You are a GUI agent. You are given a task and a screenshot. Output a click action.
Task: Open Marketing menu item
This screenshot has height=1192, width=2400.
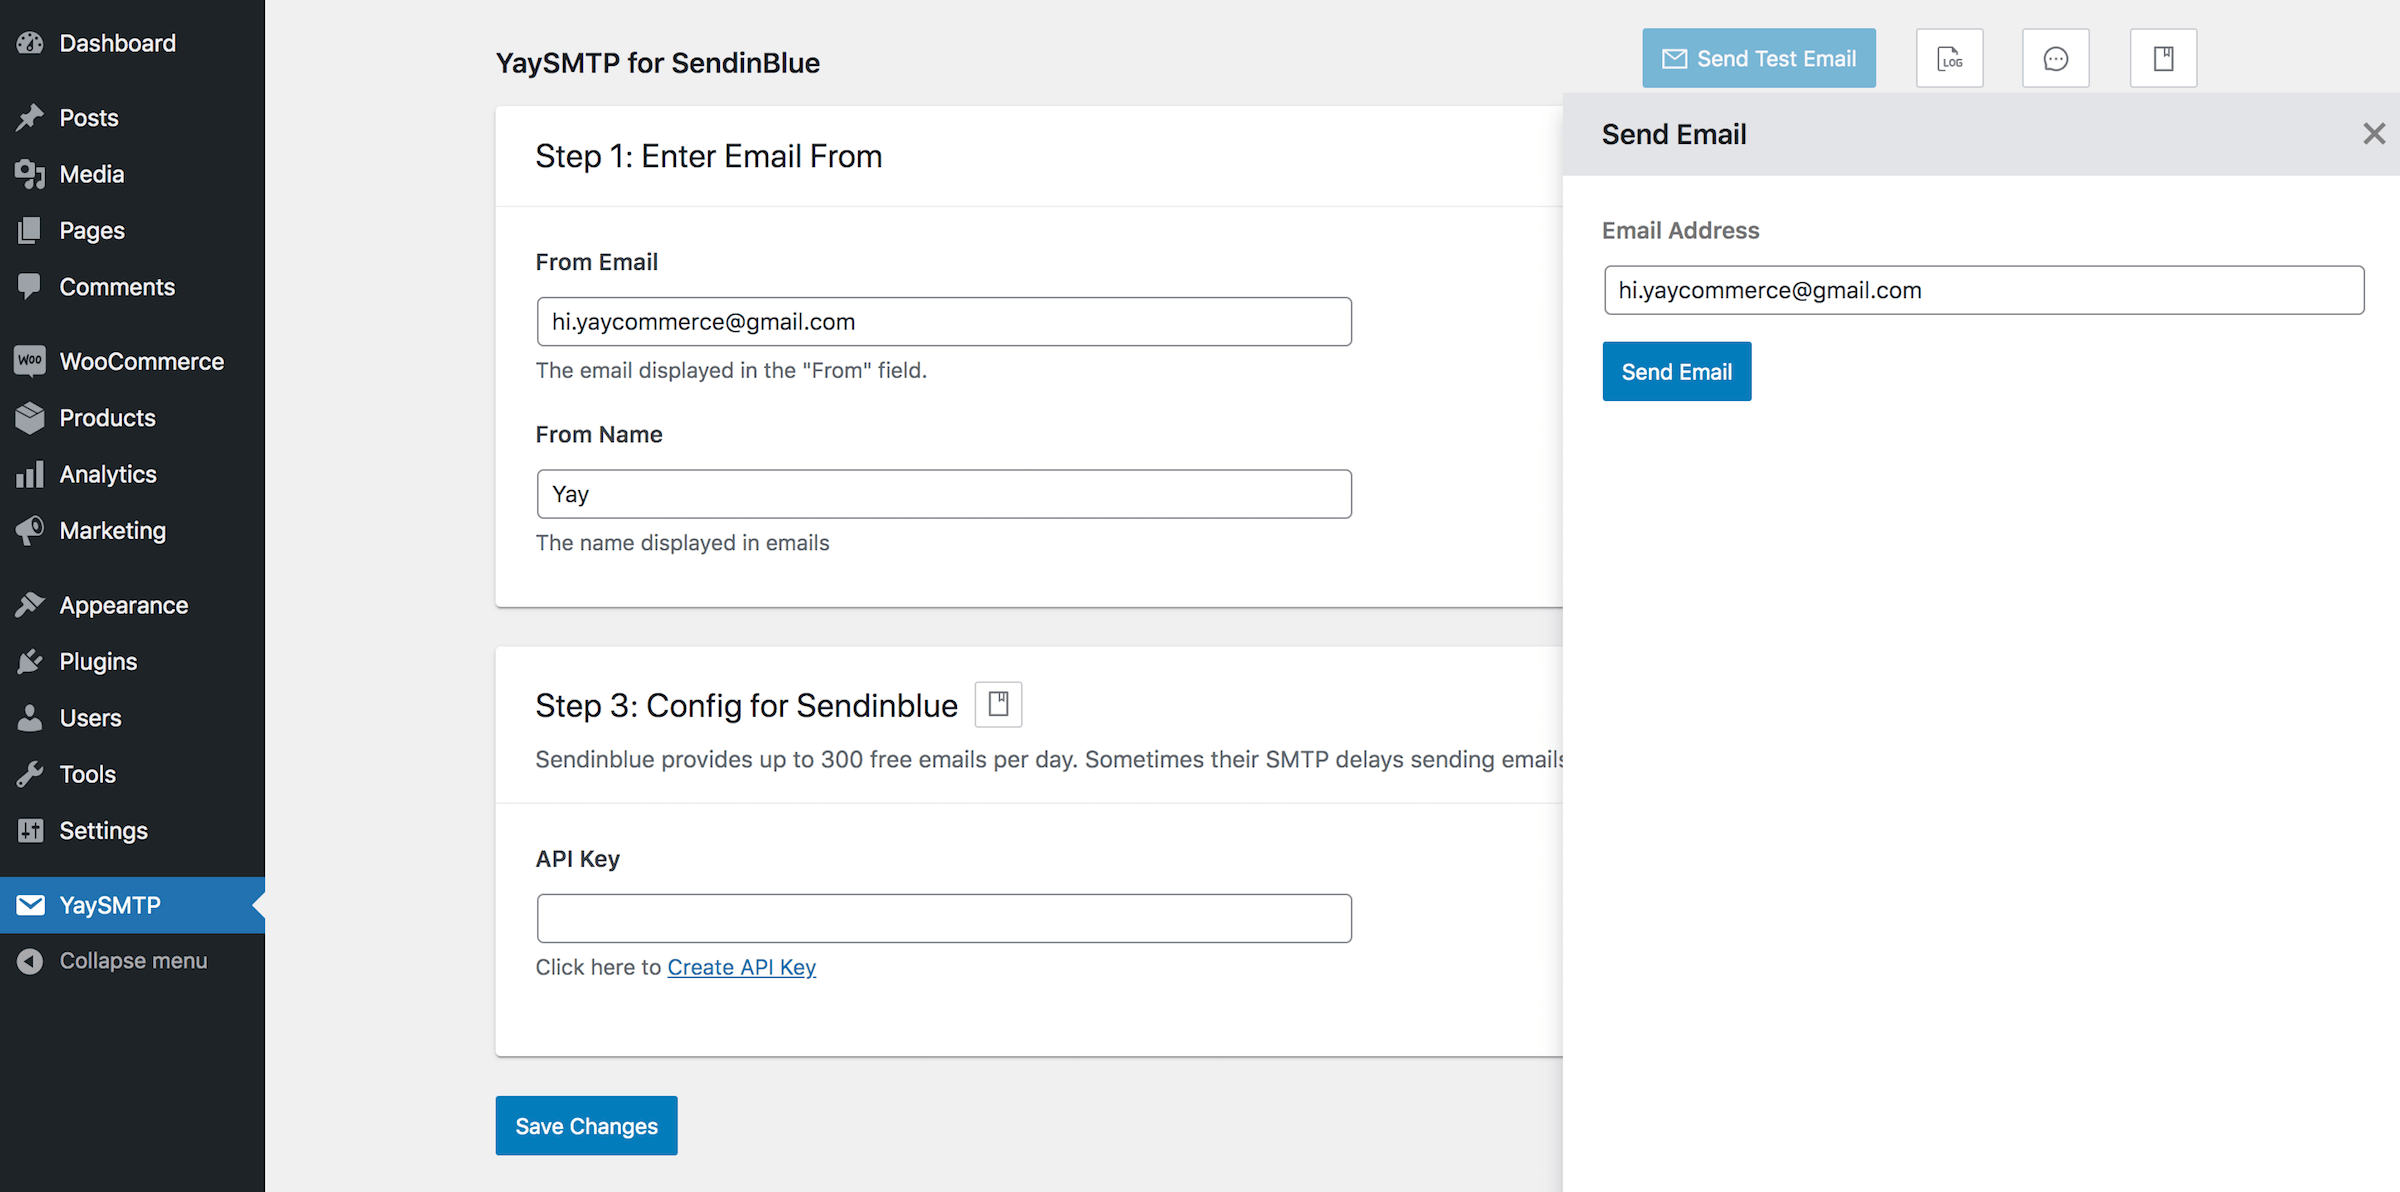132,530
